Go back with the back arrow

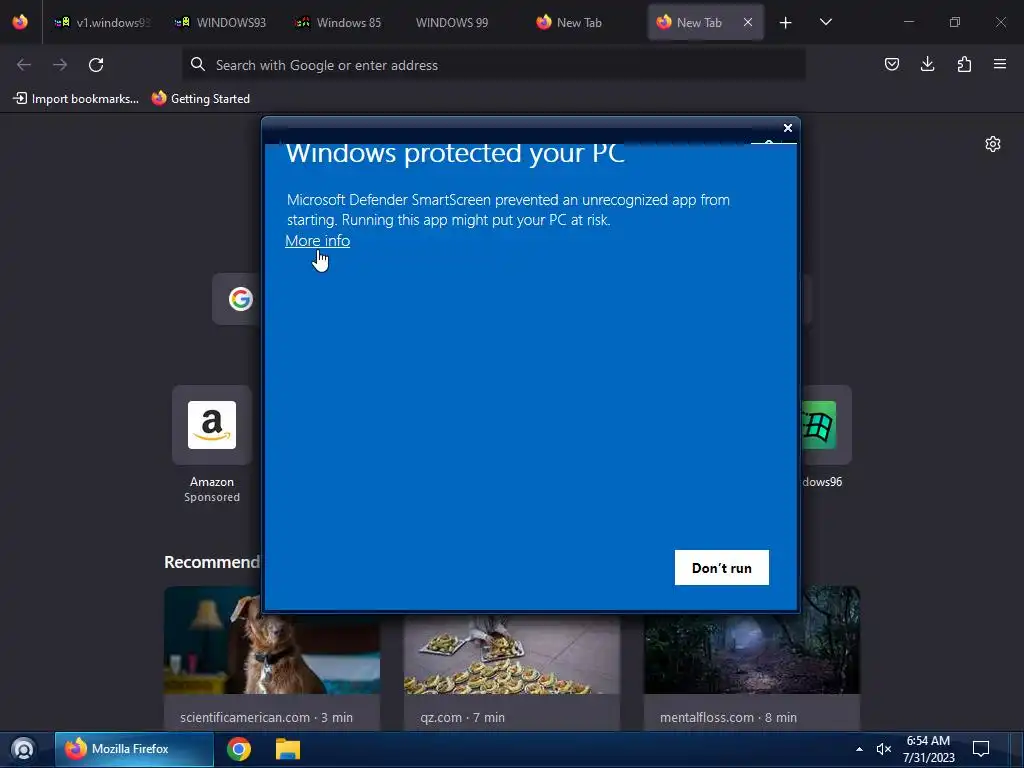(24, 65)
